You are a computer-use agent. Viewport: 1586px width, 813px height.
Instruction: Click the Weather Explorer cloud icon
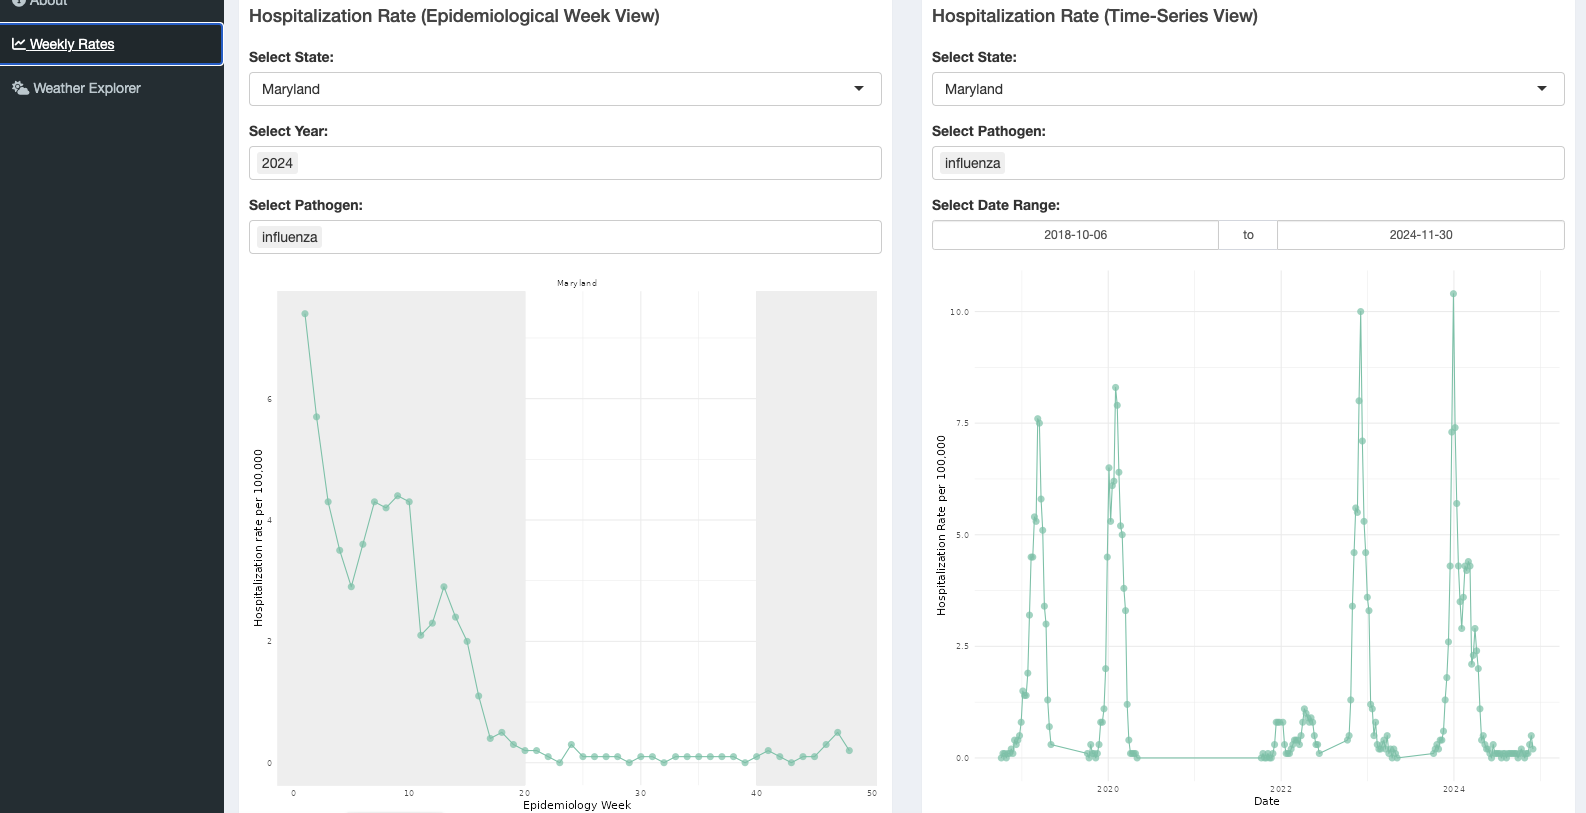tap(20, 88)
